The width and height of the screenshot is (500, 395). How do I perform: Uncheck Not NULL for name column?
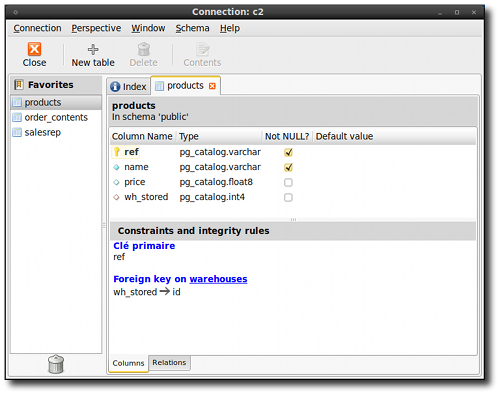pyautogui.click(x=288, y=167)
